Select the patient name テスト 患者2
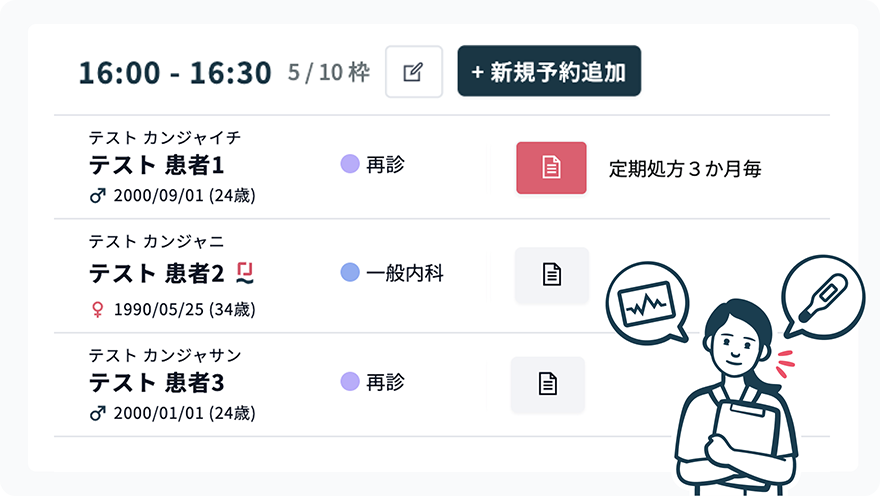The image size is (880, 496). 157,274
